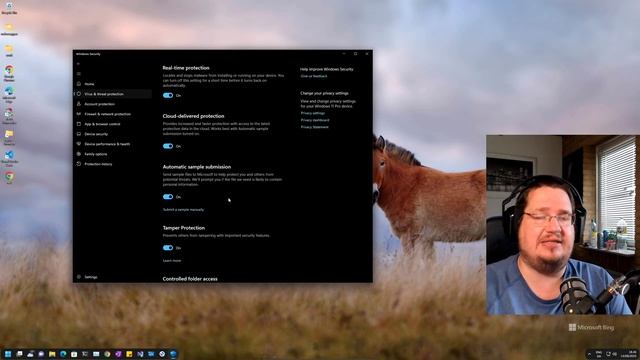The height and width of the screenshot is (360, 640).
Task: Show hidden tray icons chevron
Action: [x=589, y=354]
